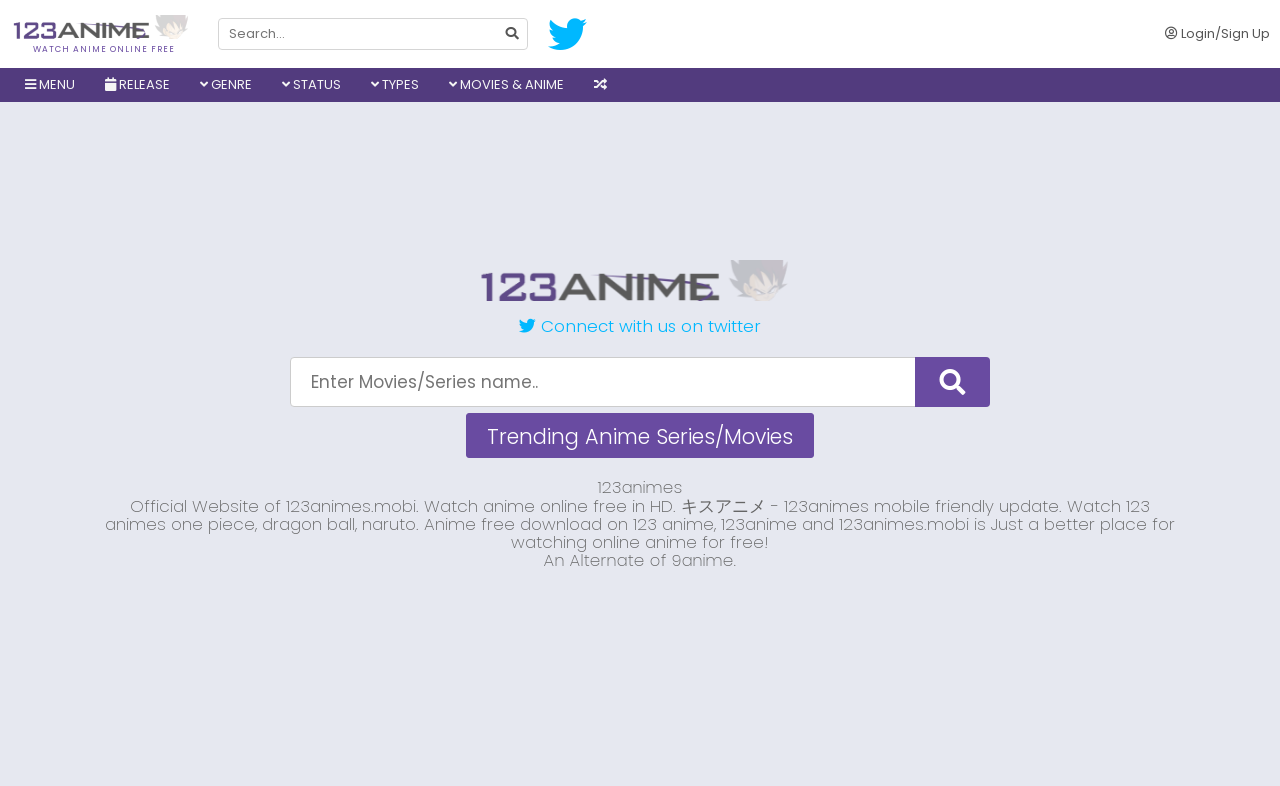Image resolution: width=1280 pixels, height=786 pixels.
Task: Click "An Alternate of 9anime." text
Action: (x=640, y=560)
